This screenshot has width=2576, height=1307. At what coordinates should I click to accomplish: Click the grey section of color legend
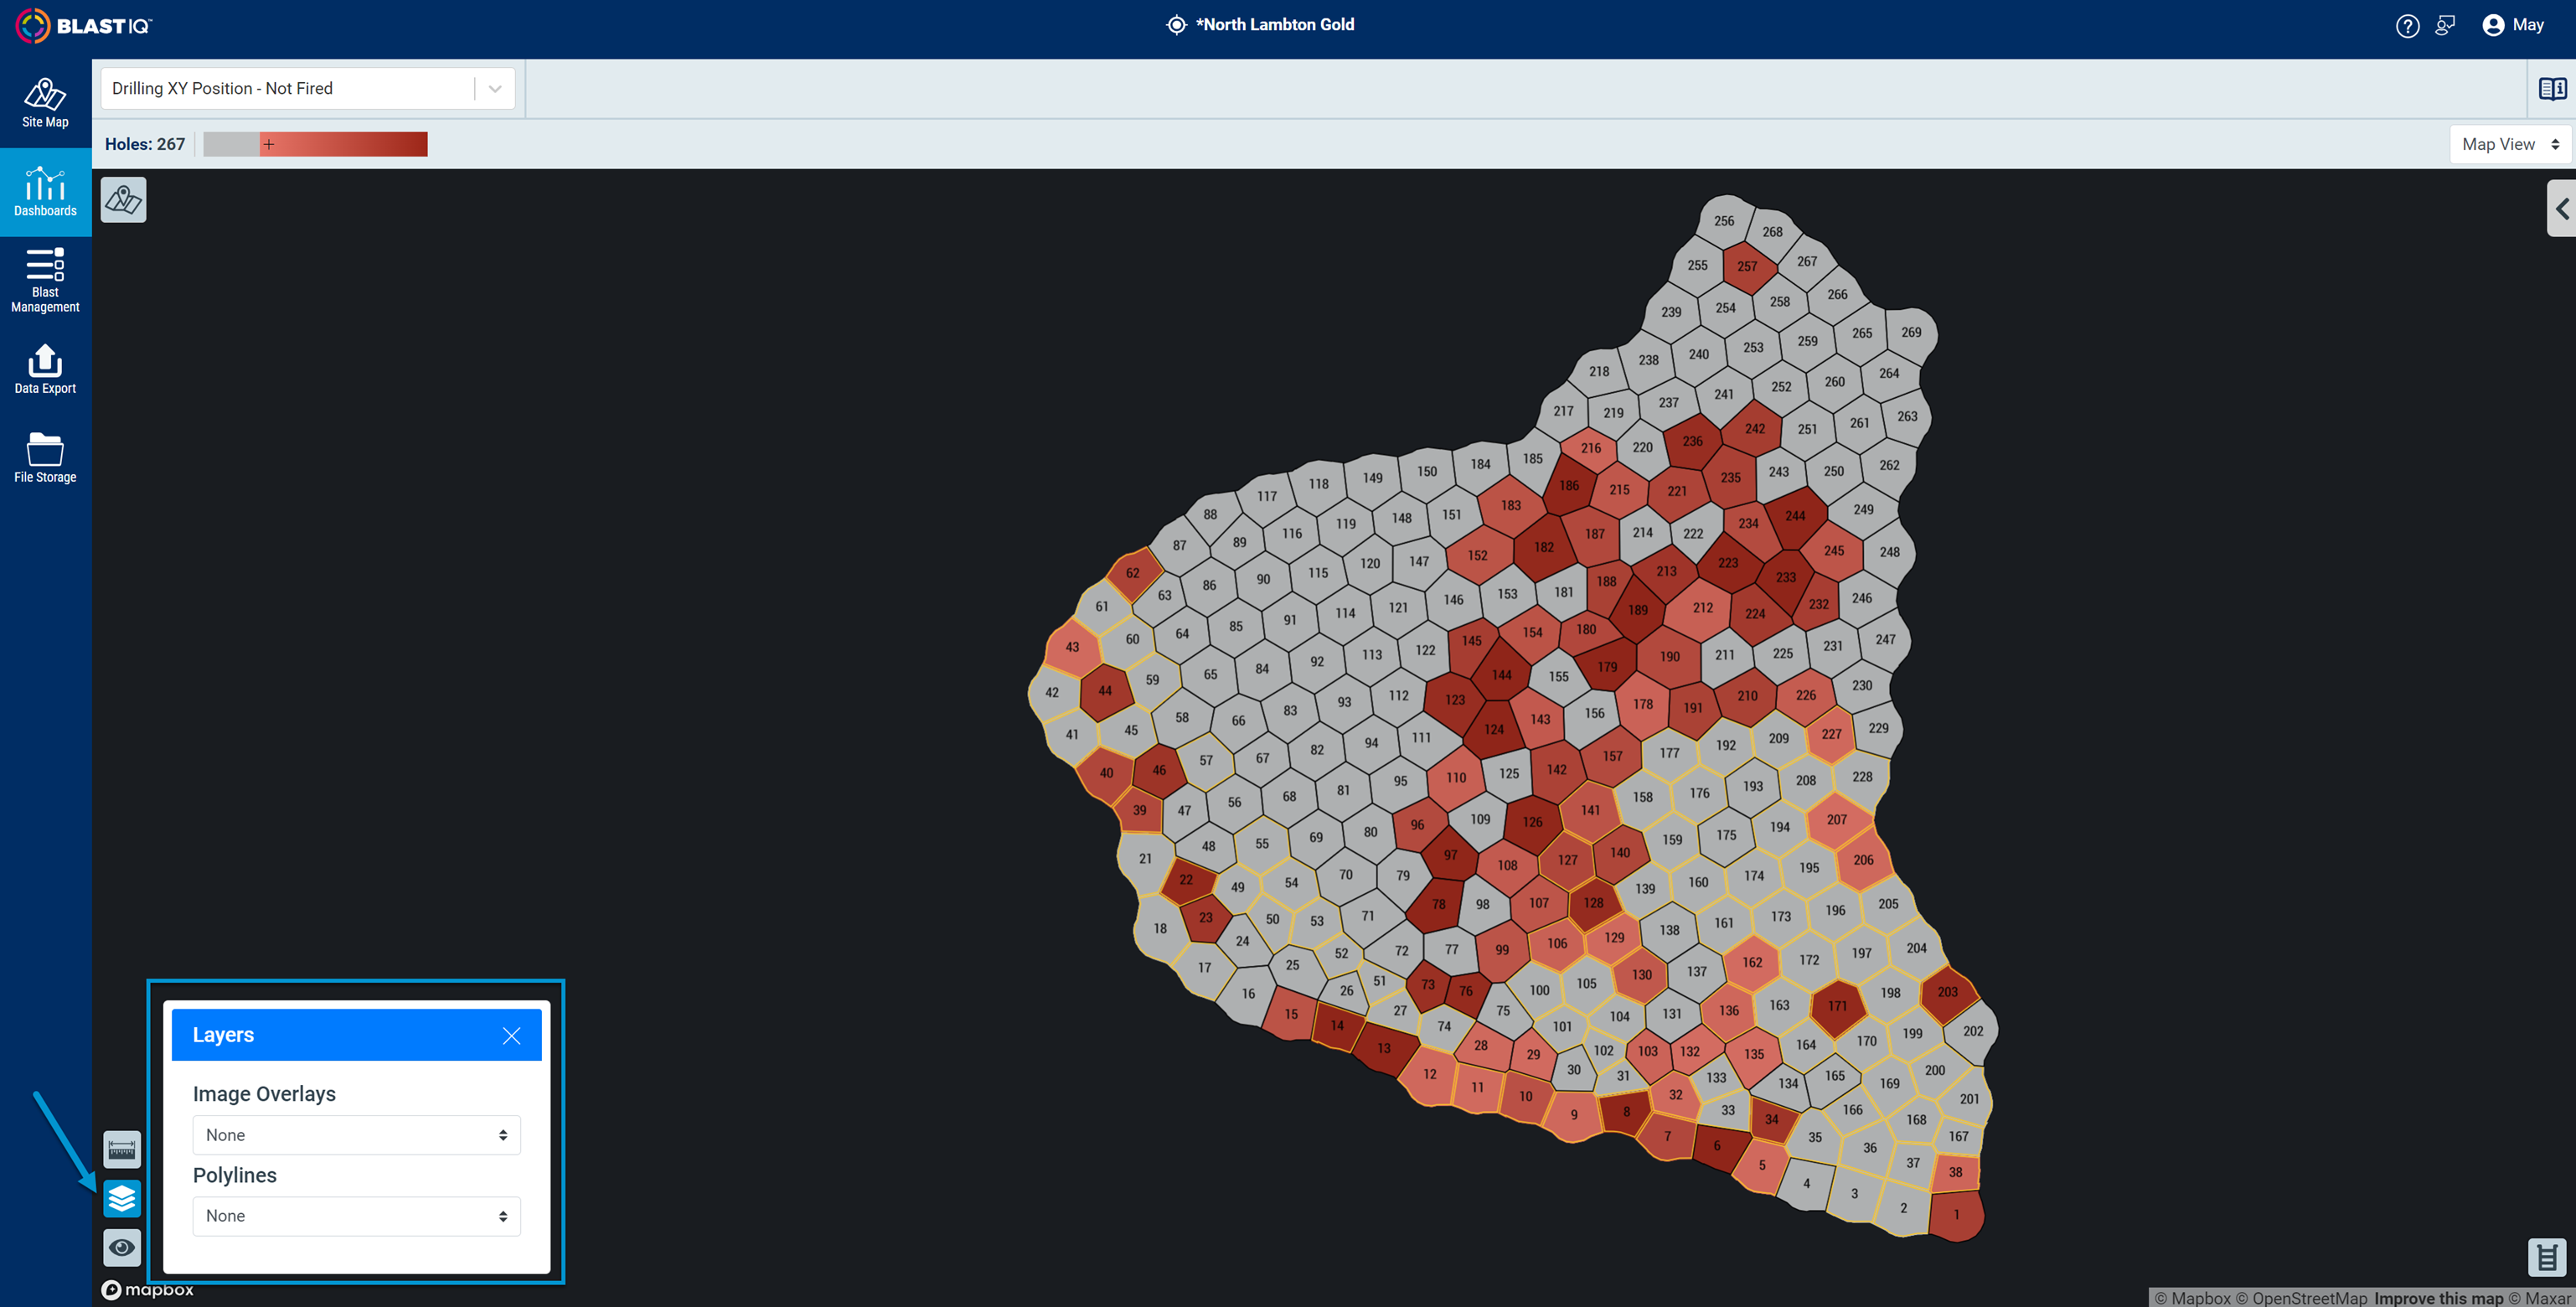[231, 144]
